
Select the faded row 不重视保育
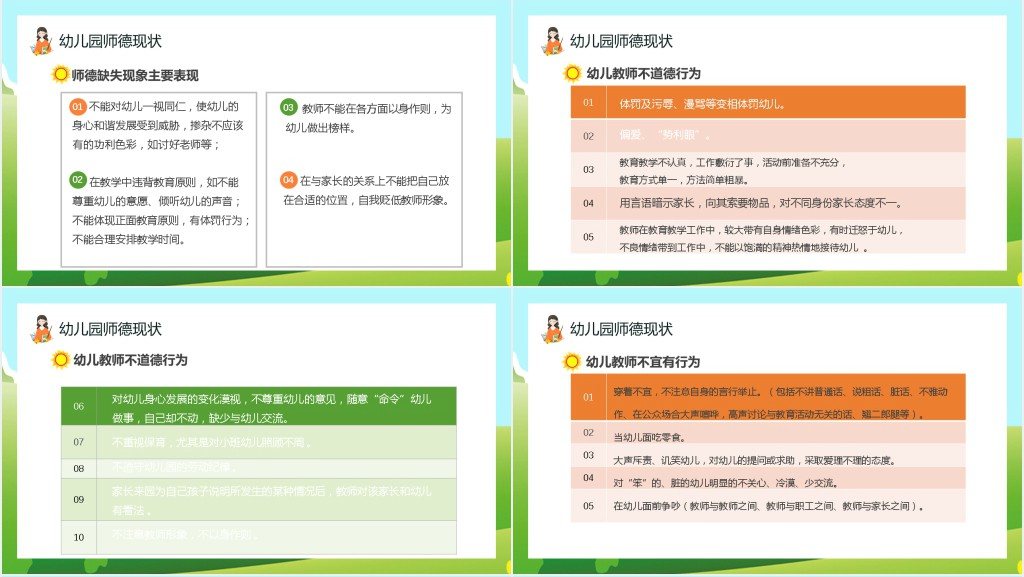click(259, 443)
